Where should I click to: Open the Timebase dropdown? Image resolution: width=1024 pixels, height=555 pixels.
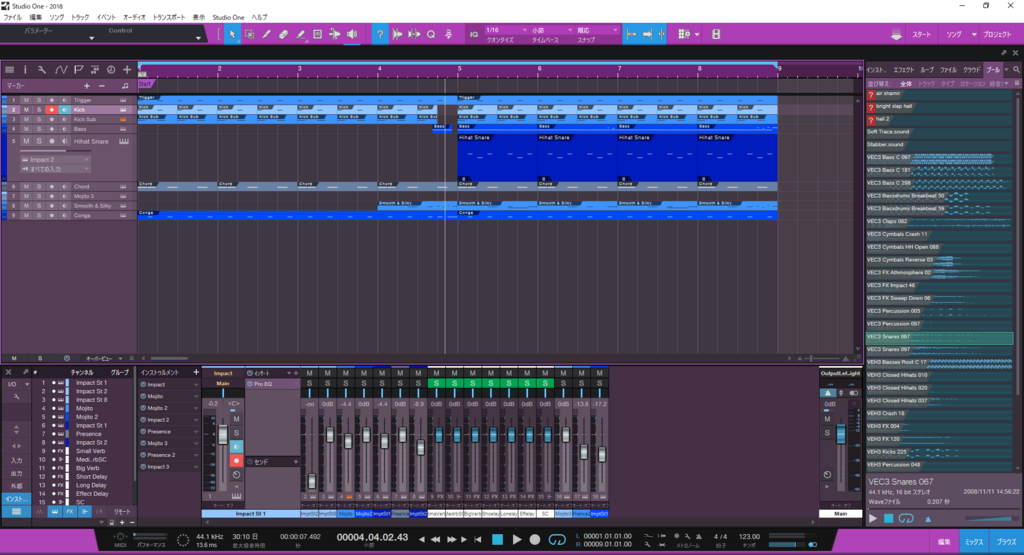552,30
